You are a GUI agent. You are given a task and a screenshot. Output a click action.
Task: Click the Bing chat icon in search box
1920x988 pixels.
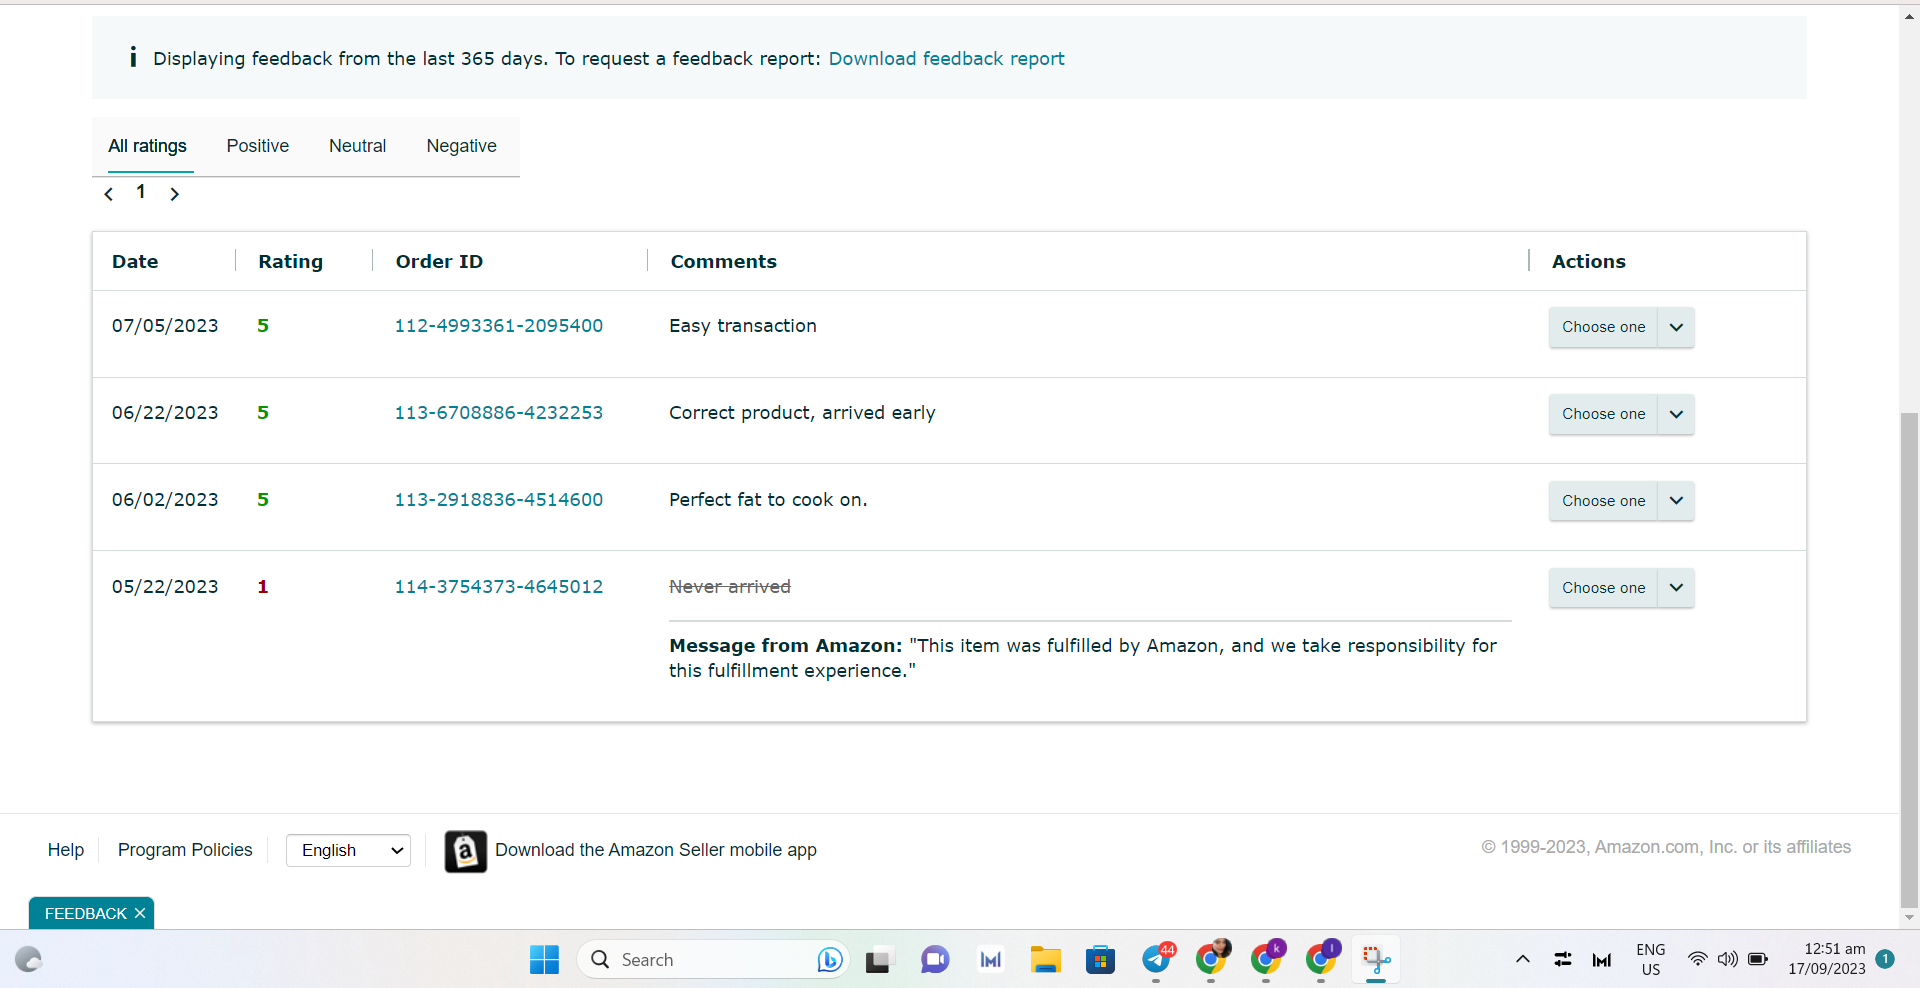pos(829,960)
